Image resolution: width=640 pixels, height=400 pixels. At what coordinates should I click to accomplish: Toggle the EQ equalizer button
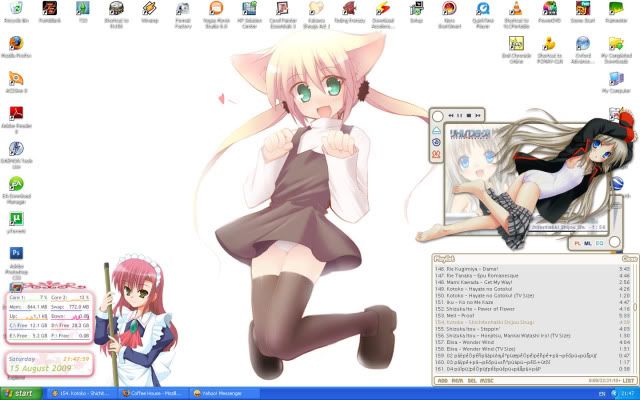coord(599,243)
